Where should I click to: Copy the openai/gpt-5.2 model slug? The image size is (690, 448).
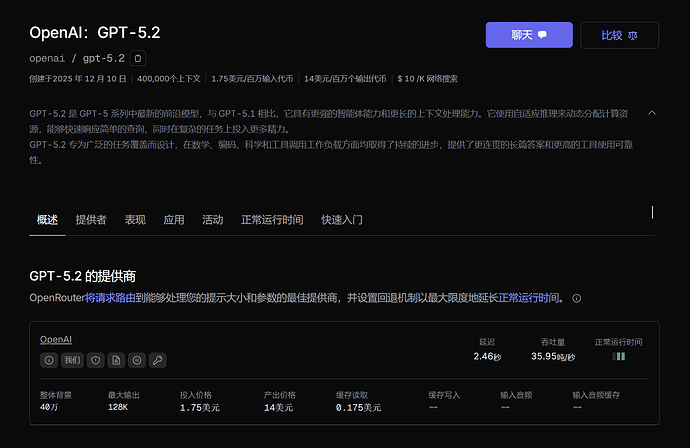138,58
